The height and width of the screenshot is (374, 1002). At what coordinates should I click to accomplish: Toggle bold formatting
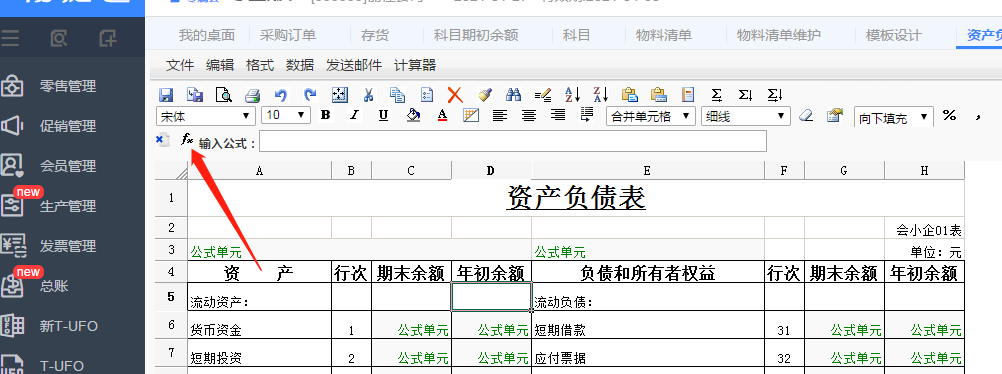click(326, 116)
